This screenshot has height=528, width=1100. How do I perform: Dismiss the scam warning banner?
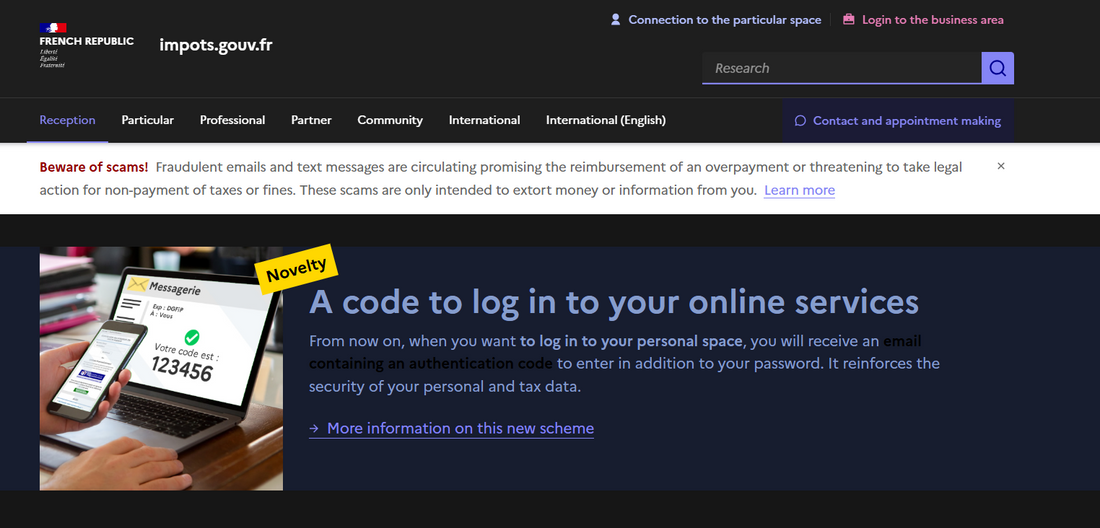(1001, 166)
